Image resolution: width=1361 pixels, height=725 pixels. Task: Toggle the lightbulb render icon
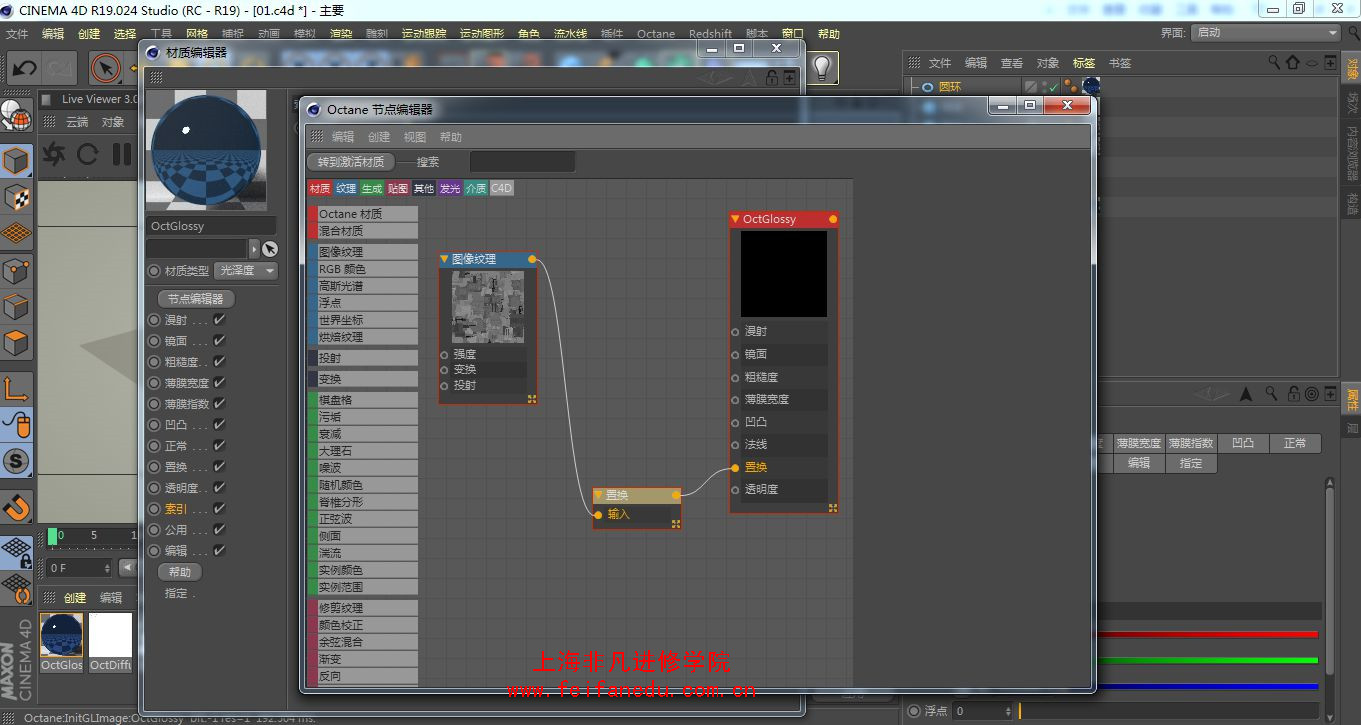click(x=822, y=67)
